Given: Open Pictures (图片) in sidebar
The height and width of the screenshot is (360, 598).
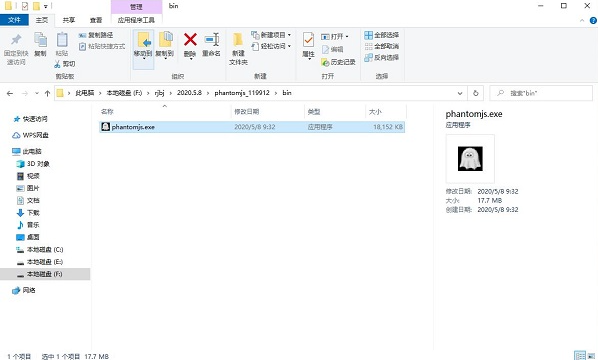Looking at the screenshot, I should click(28, 188).
